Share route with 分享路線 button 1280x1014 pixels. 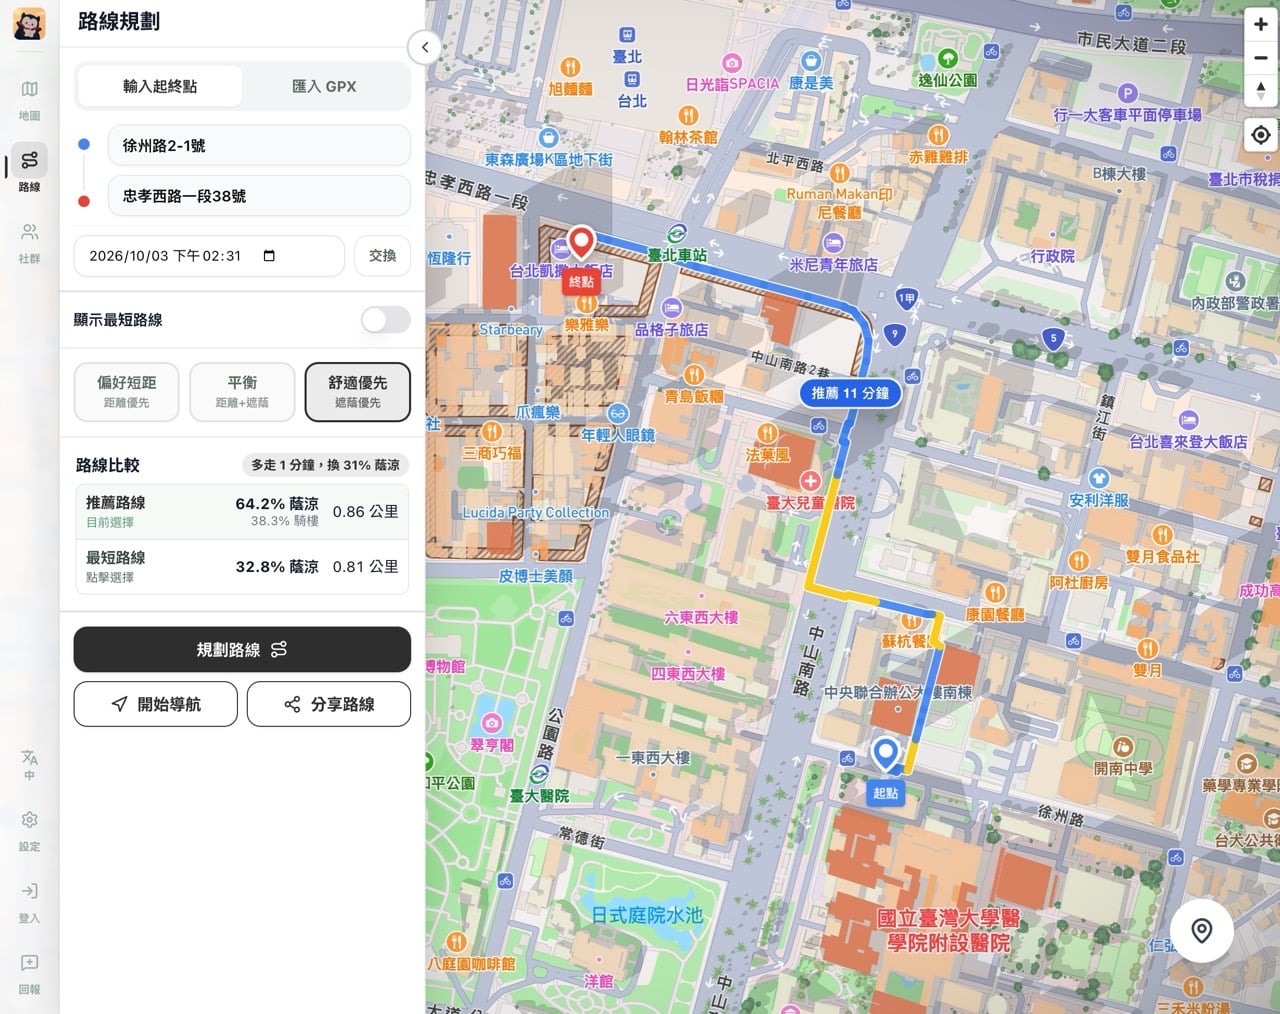coord(329,704)
